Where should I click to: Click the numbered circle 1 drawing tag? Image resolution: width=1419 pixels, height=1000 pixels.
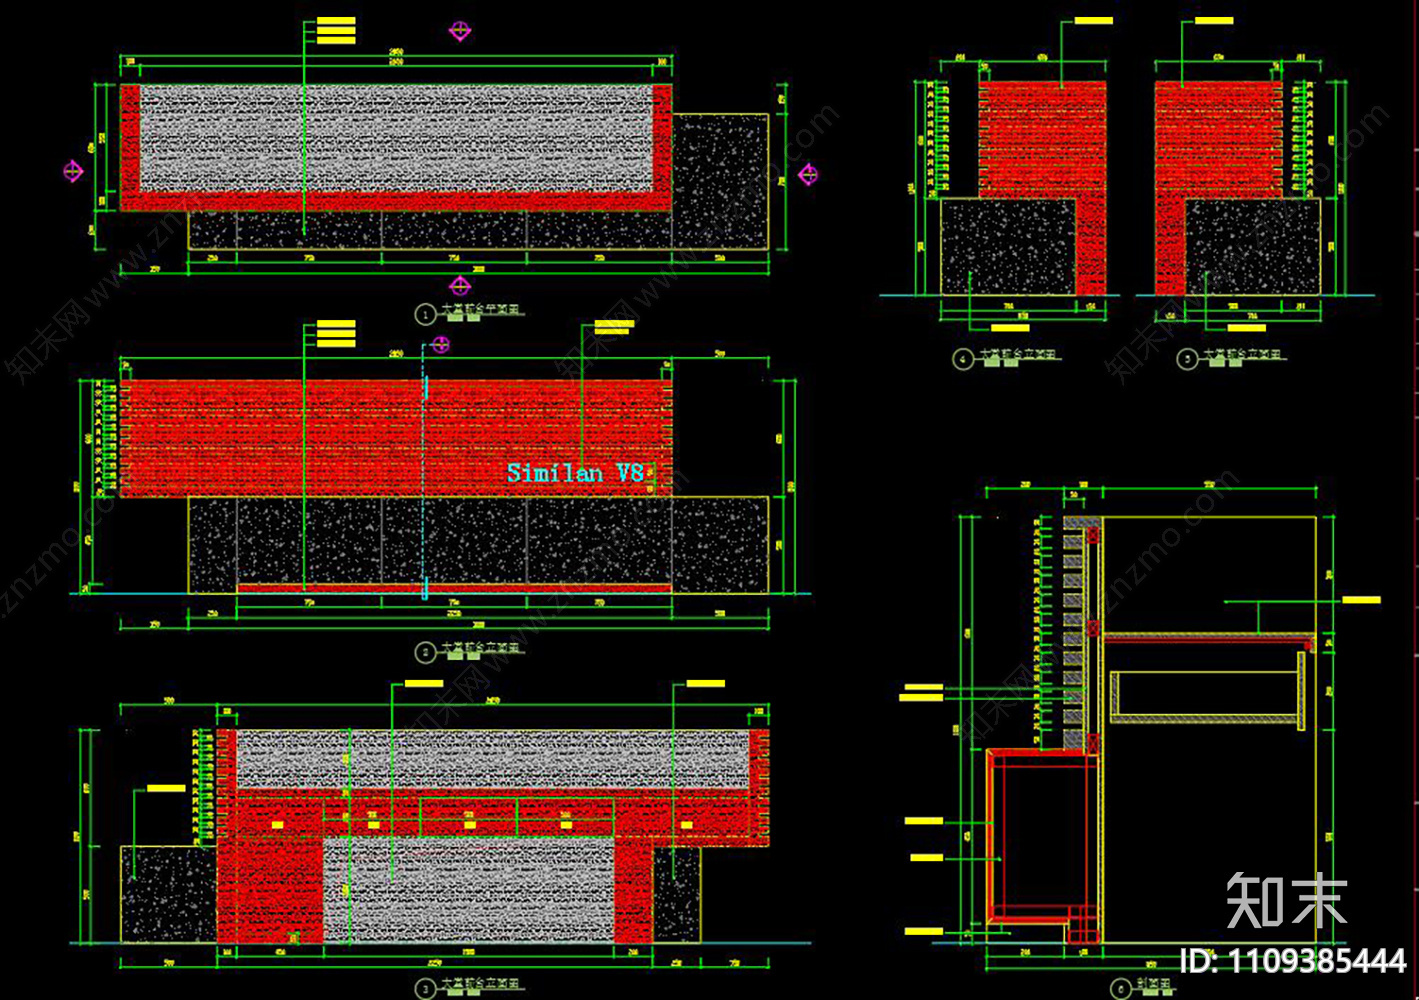425,314
